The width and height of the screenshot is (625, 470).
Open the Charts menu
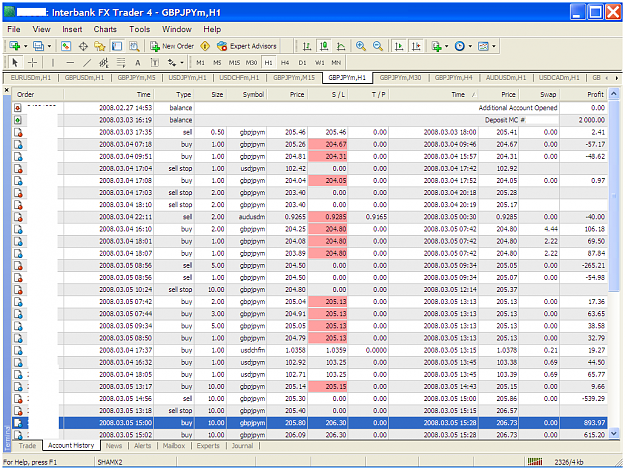(x=105, y=29)
